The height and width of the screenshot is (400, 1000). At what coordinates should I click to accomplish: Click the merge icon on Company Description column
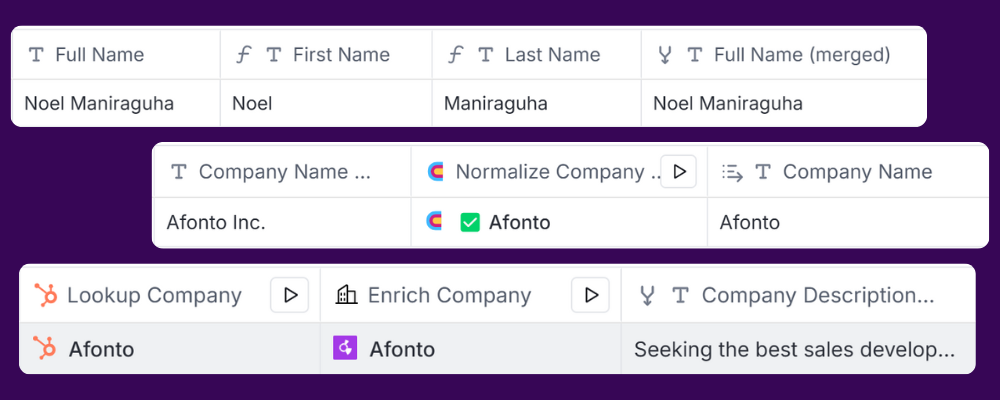[x=647, y=295]
